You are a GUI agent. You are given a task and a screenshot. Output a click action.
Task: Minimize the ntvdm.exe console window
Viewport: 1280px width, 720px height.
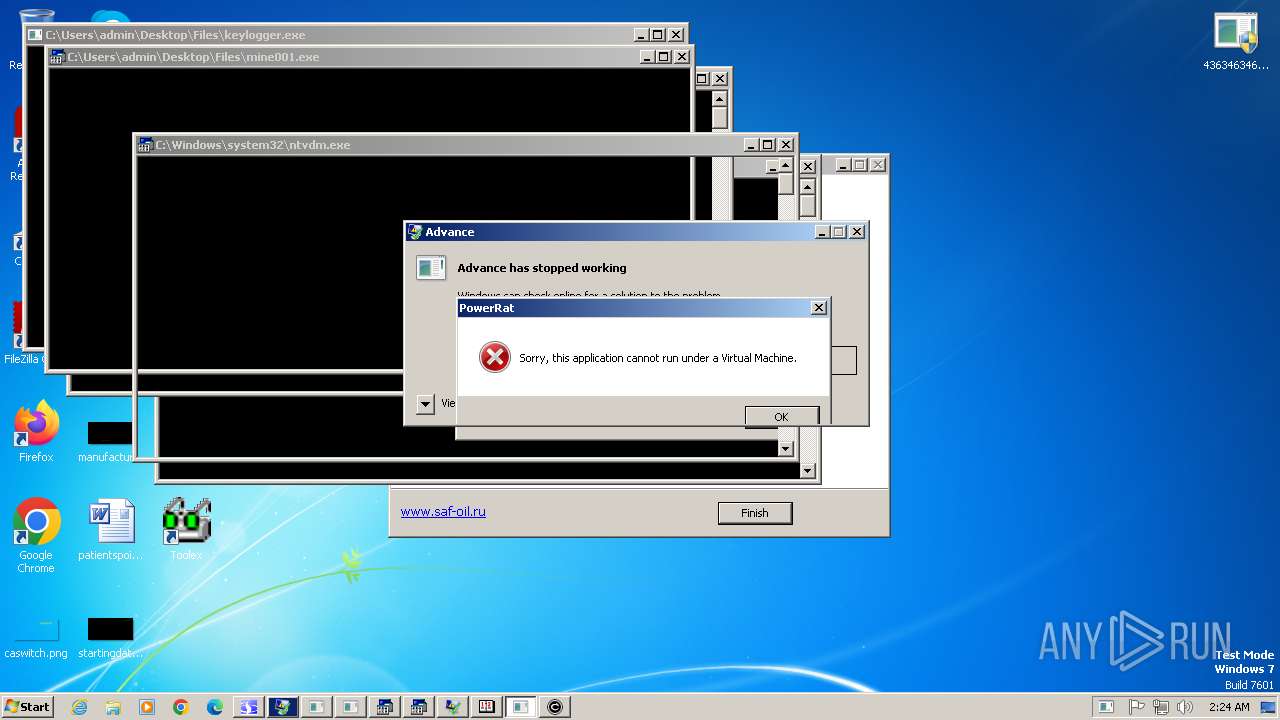click(751, 145)
